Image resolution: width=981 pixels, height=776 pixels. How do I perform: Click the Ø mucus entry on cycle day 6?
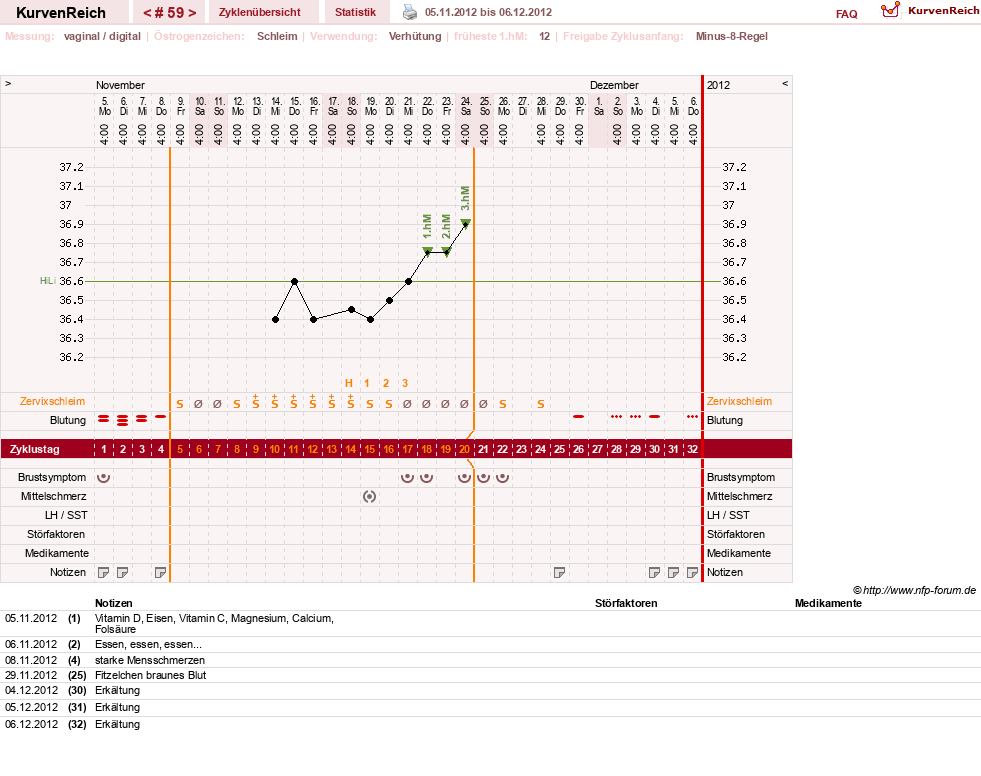(198, 404)
